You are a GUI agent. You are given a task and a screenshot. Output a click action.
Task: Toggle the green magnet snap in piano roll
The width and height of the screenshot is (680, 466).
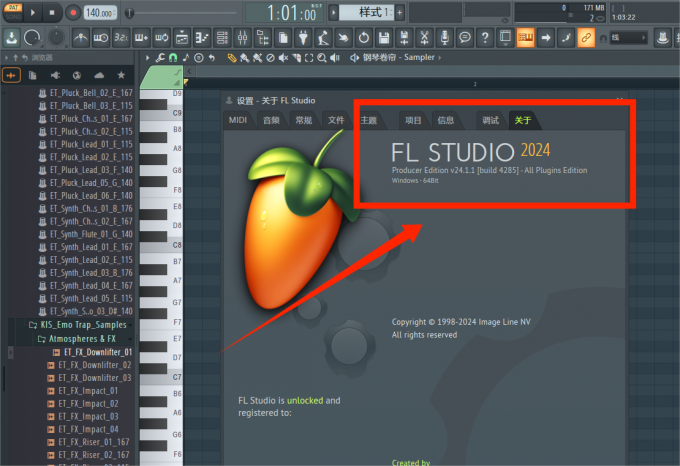click(173, 57)
